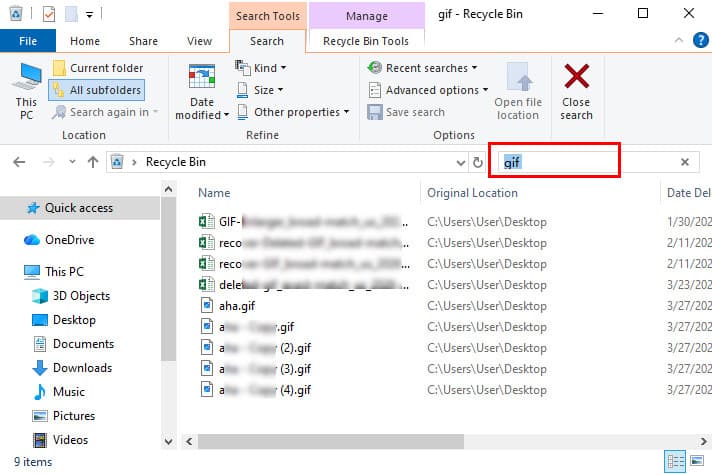Click the horizontal scrollbar thumb

(331, 441)
